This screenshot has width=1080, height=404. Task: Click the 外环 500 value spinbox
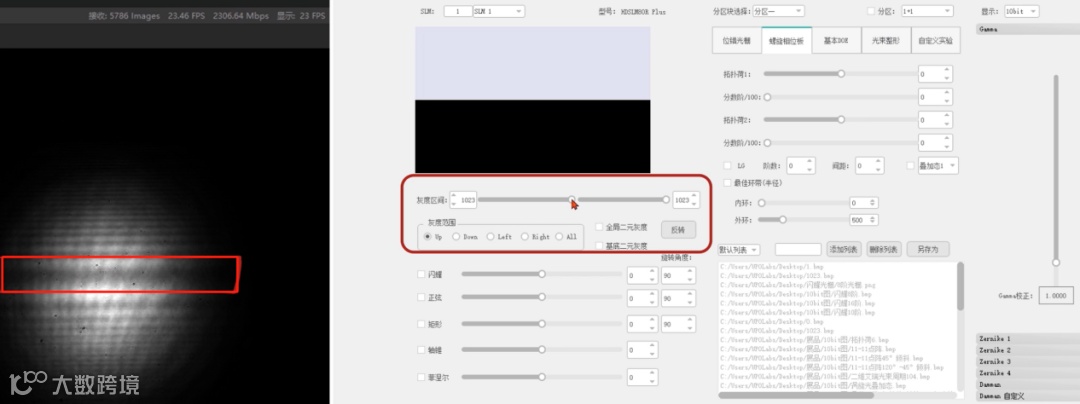pyautogui.click(x=864, y=220)
